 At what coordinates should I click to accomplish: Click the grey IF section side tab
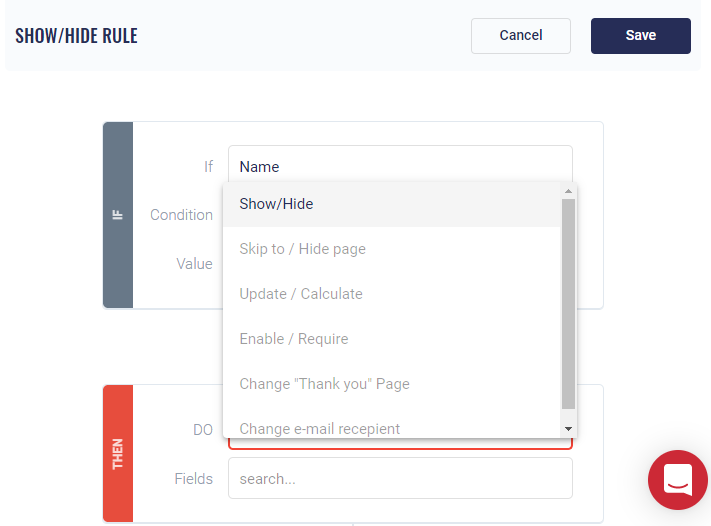[x=118, y=215]
